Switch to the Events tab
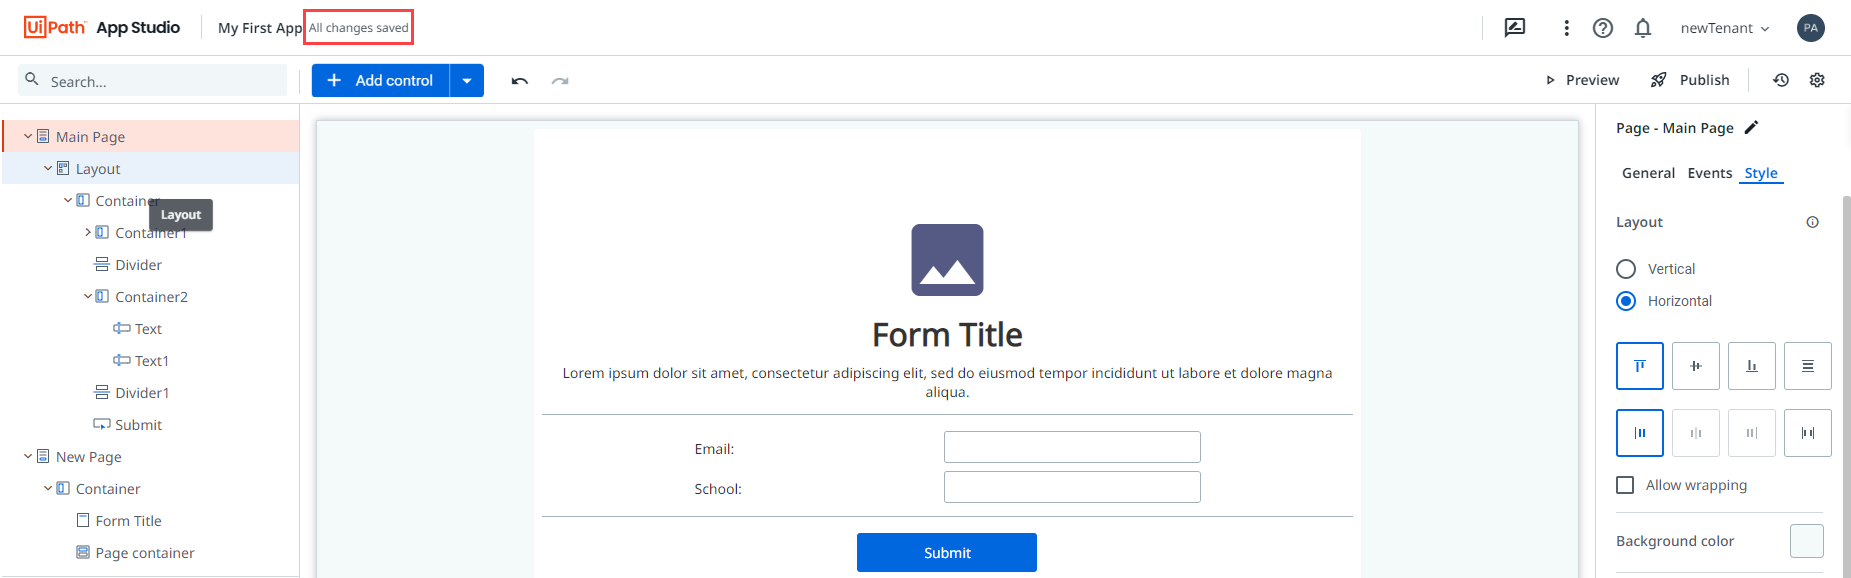This screenshot has width=1851, height=578. [x=1709, y=173]
